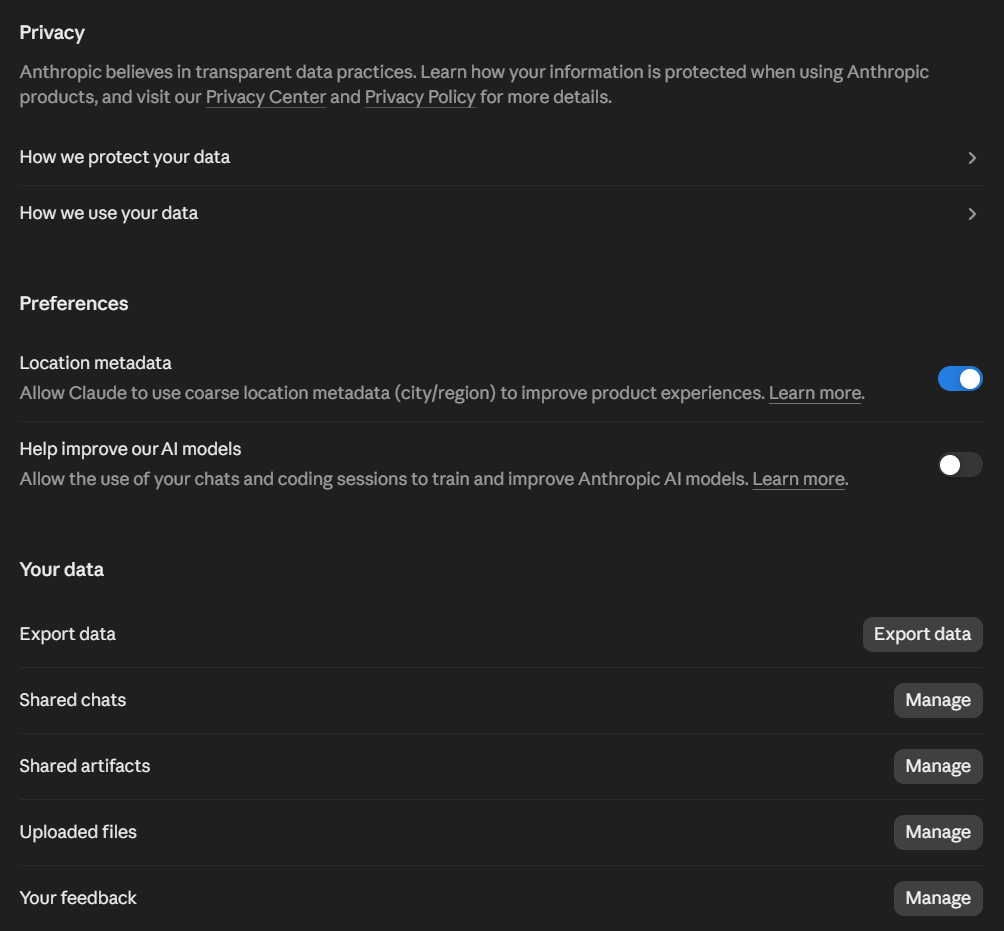Manage Your feedback
Viewport: 1004px width, 931px height.
[937, 898]
